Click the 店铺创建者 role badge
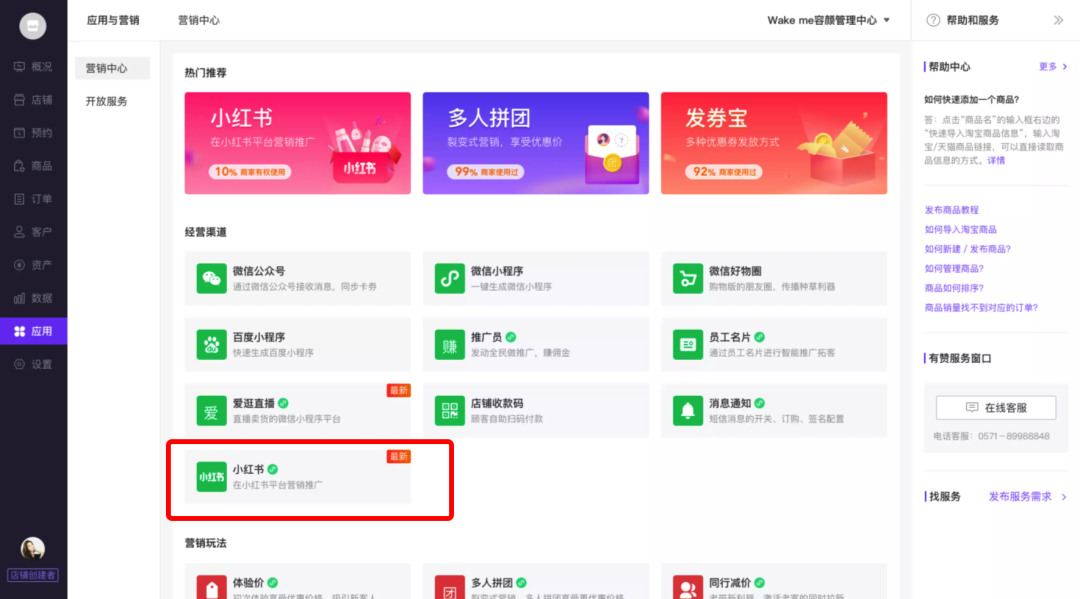The height and width of the screenshot is (599, 1080). click(32, 575)
